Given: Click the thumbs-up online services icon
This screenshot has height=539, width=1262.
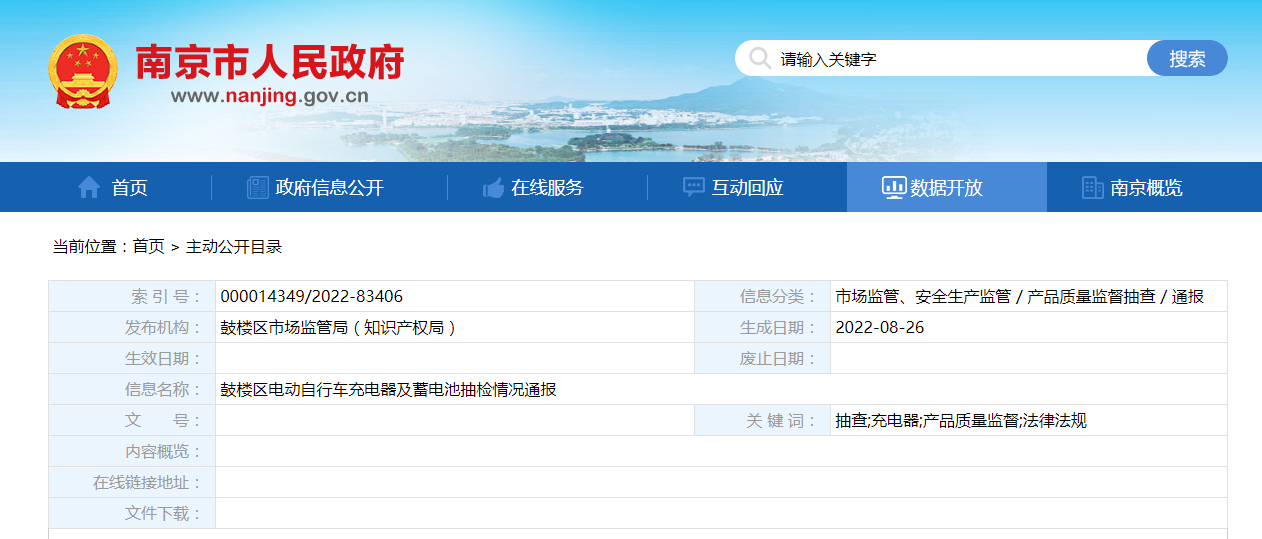Looking at the screenshot, I should [x=493, y=188].
